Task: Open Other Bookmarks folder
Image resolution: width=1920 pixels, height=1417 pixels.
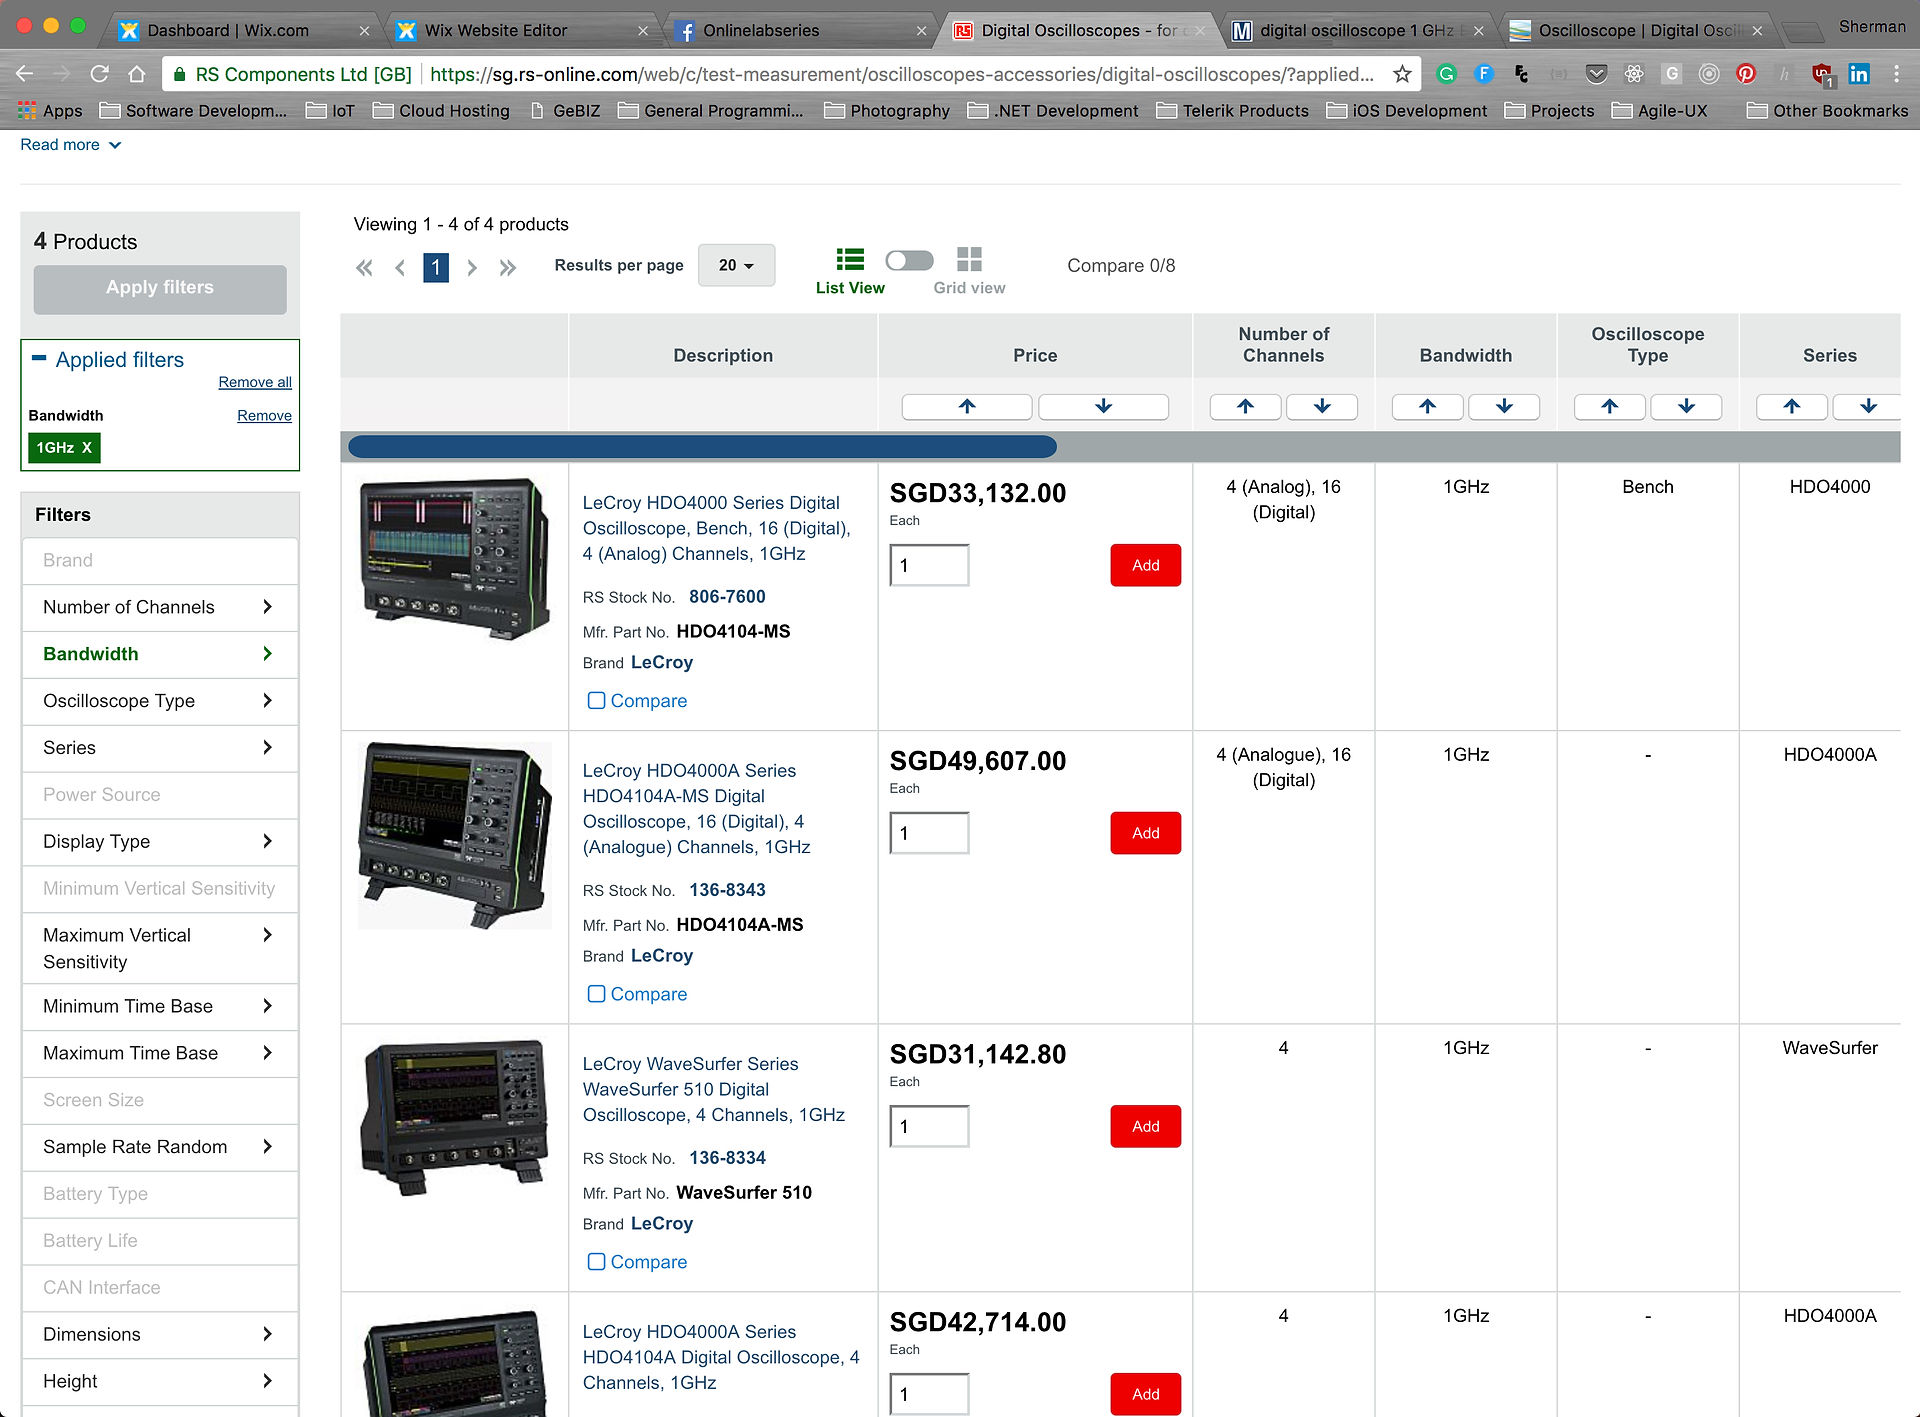Action: (1827, 111)
